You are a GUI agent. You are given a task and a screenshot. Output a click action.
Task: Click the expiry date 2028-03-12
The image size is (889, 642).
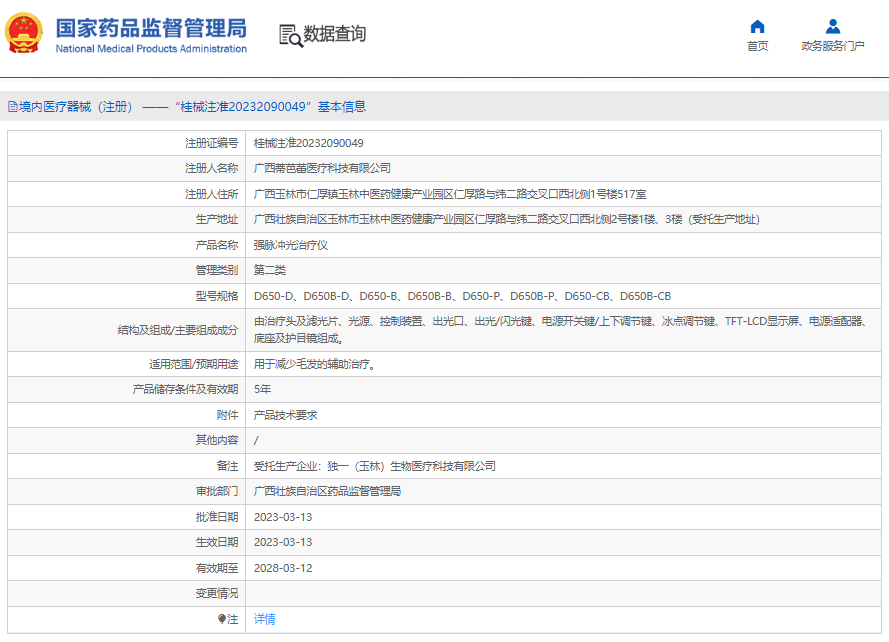283,568
